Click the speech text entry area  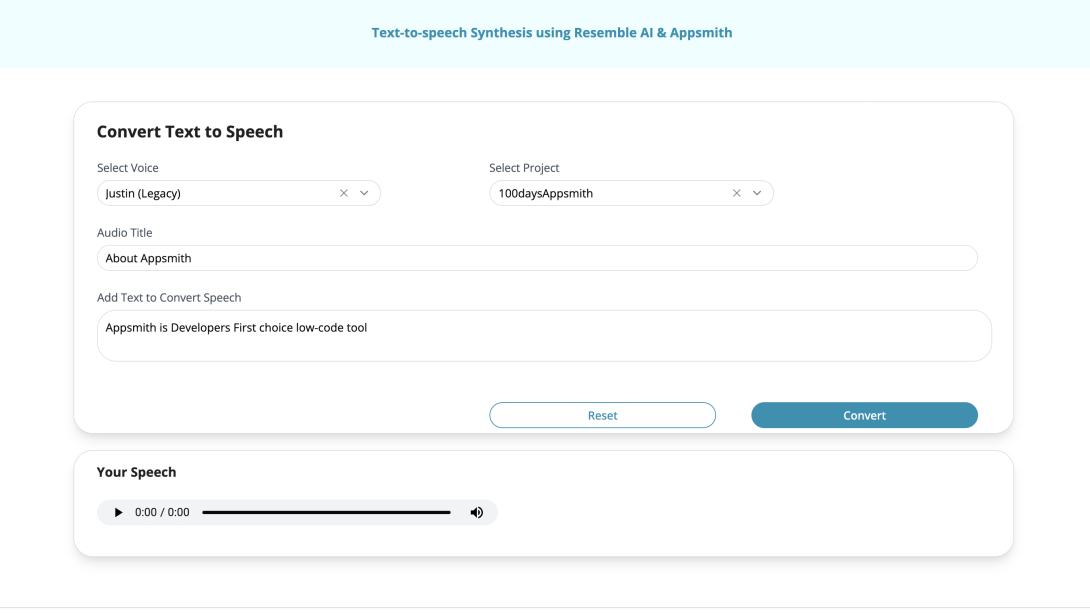click(544, 335)
